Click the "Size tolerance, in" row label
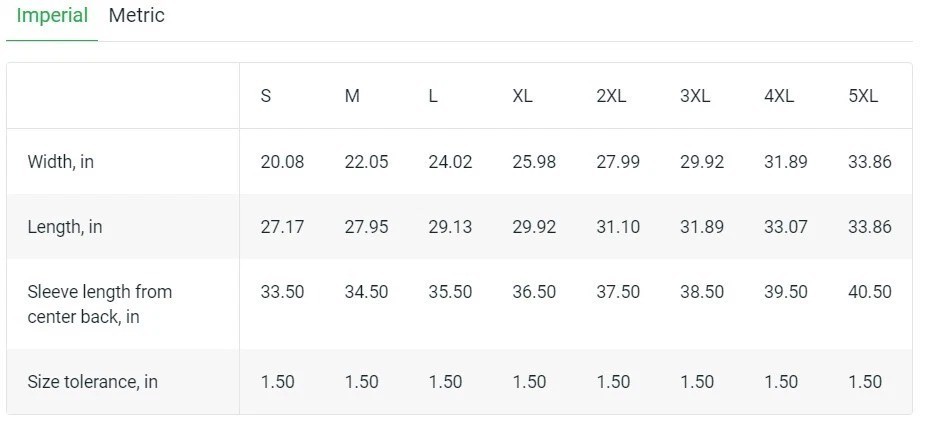This screenshot has width=932, height=433. [93, 382]
